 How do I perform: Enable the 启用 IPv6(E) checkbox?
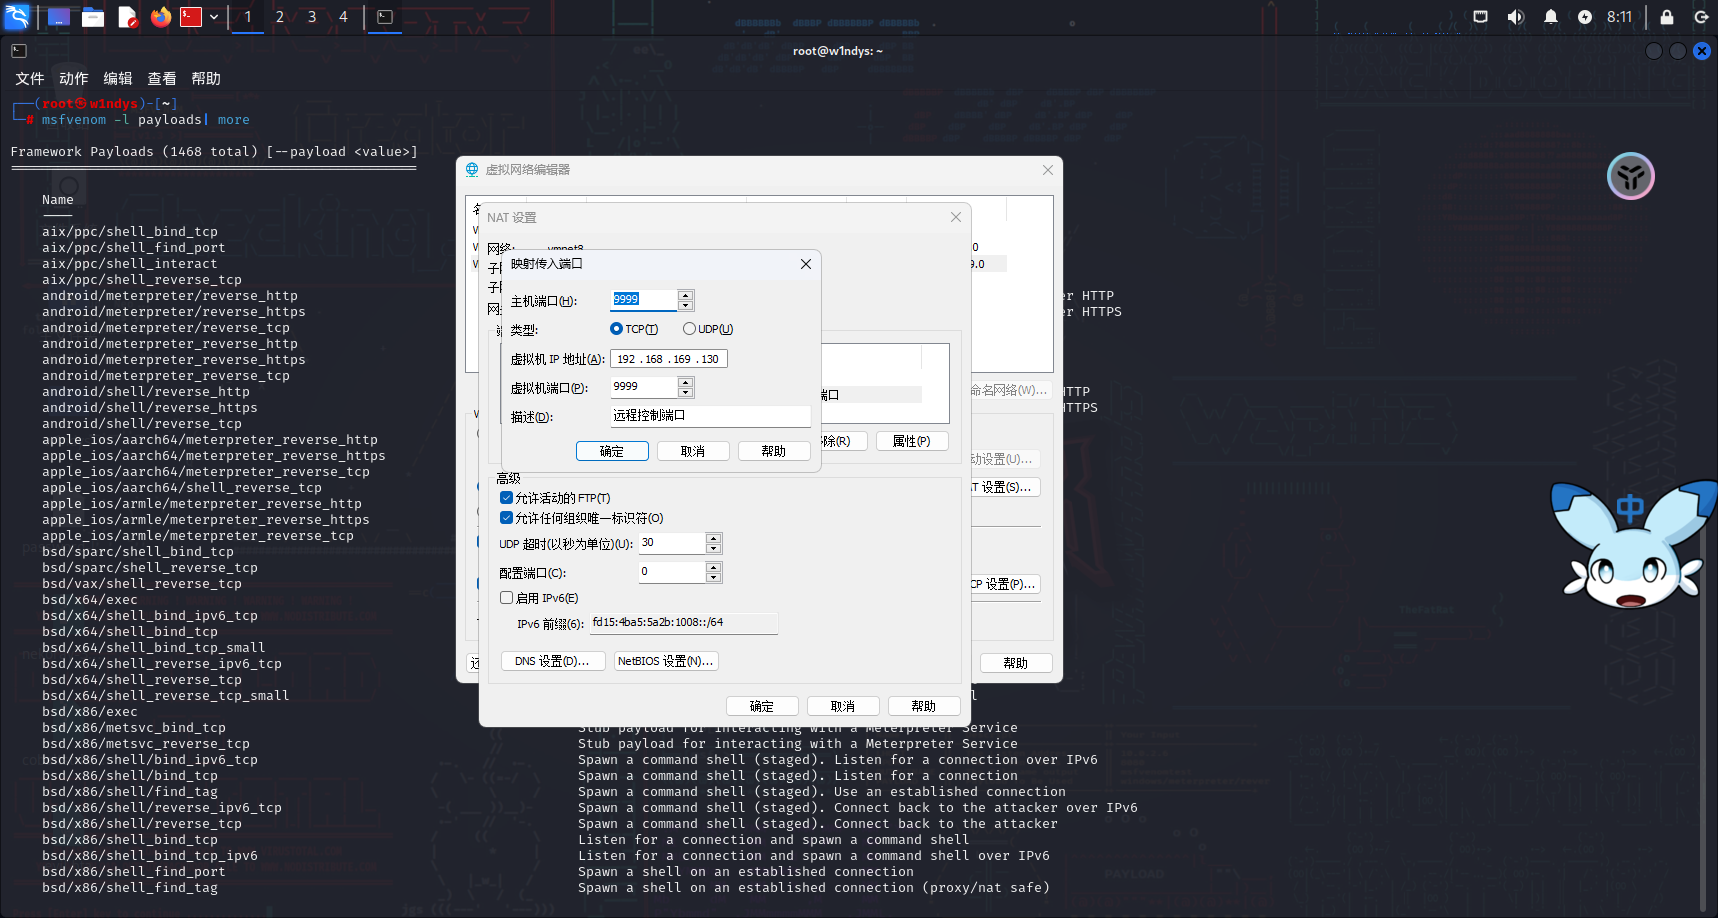[x=507, y=598]
